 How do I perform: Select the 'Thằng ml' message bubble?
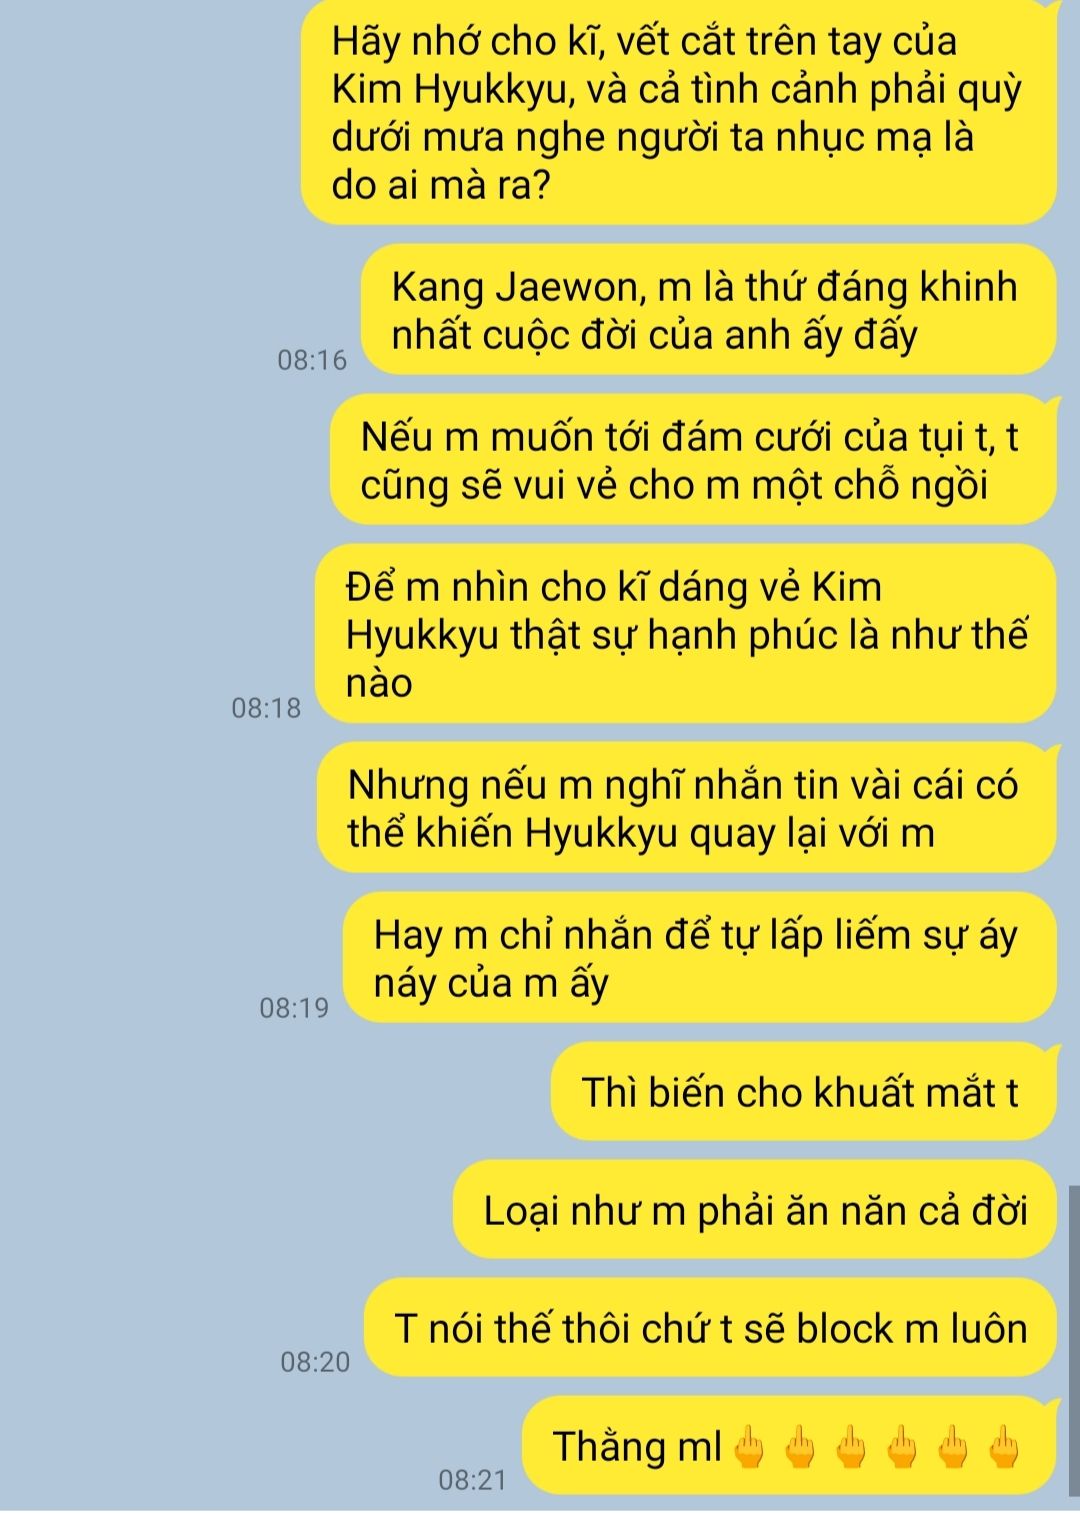point(790,1446)
